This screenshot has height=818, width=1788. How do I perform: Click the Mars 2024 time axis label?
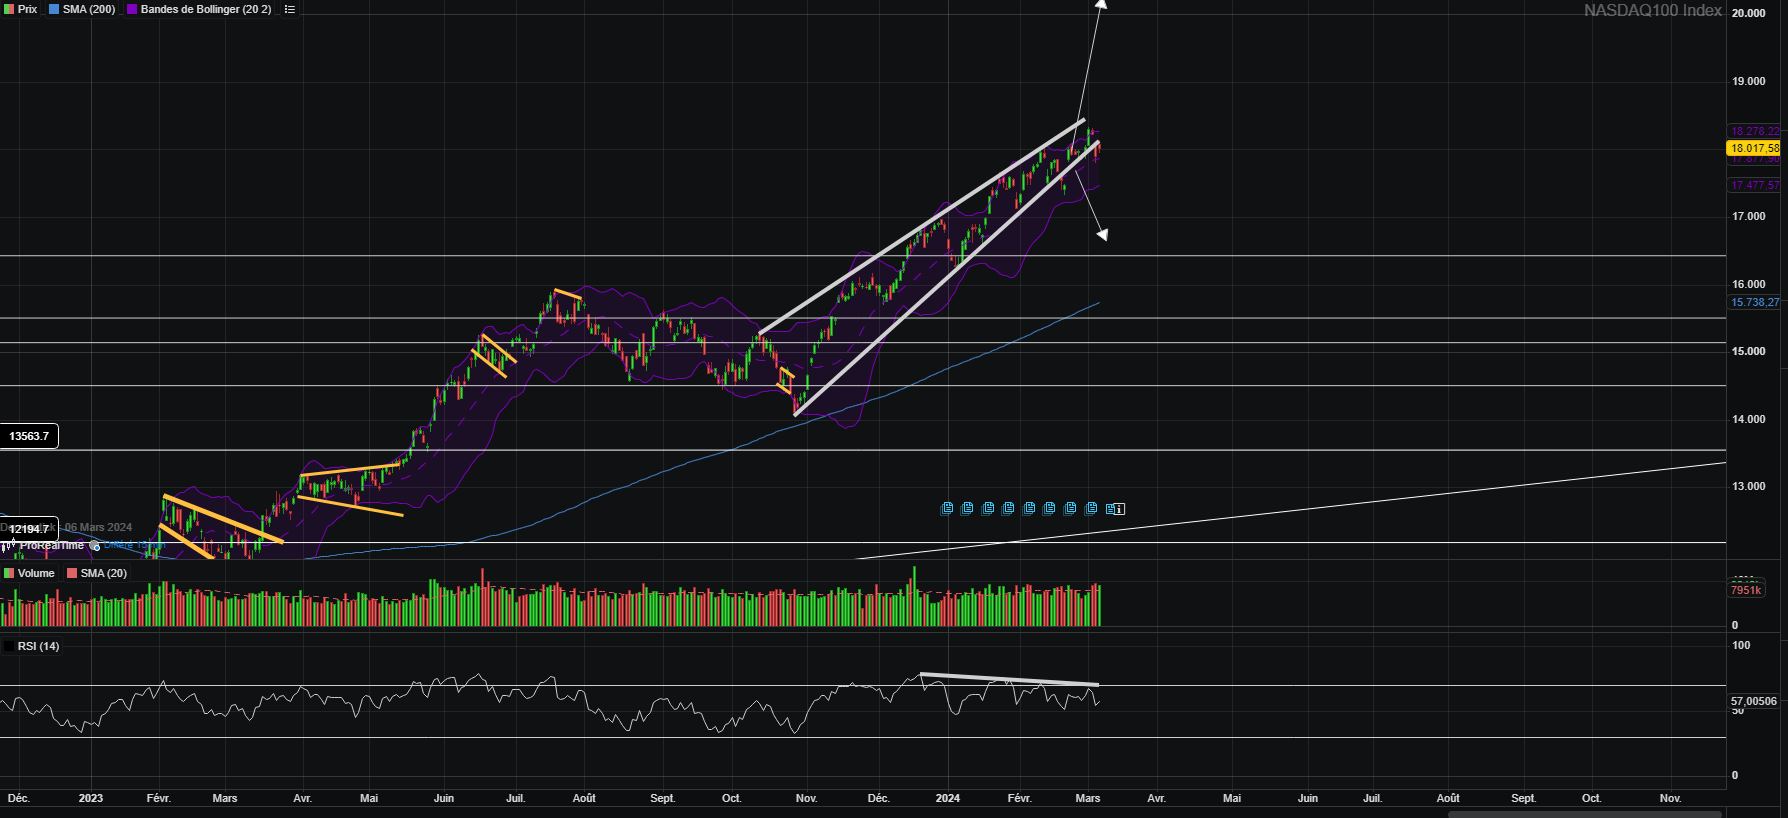[1088, 798]
